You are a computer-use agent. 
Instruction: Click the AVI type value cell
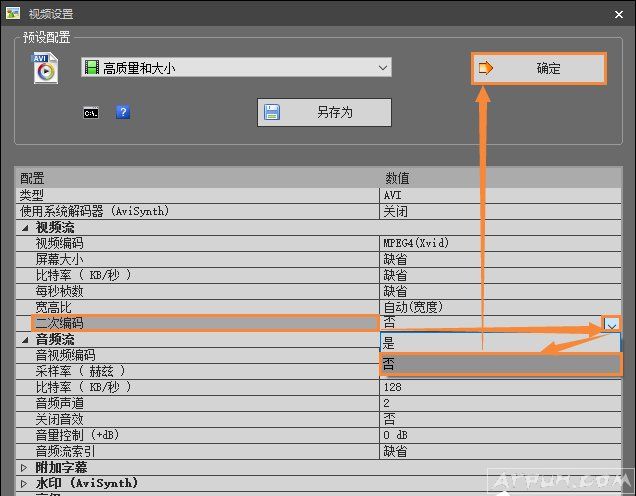coord(500,195)
